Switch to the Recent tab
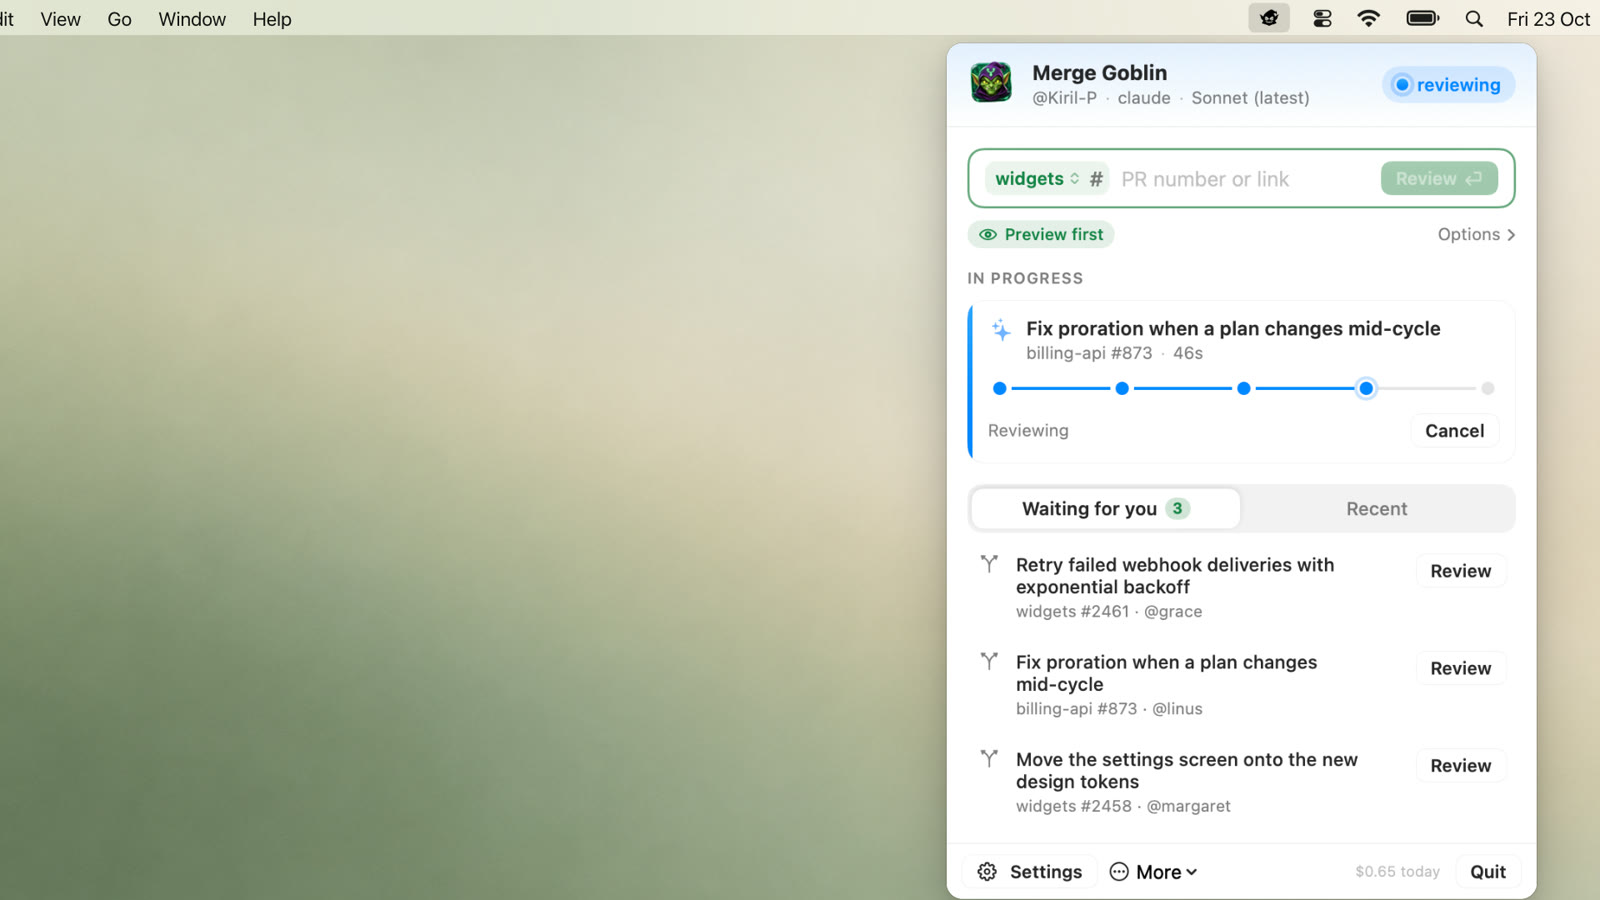Screen dimensions: 1600x900 click(x=1377, y=509)
